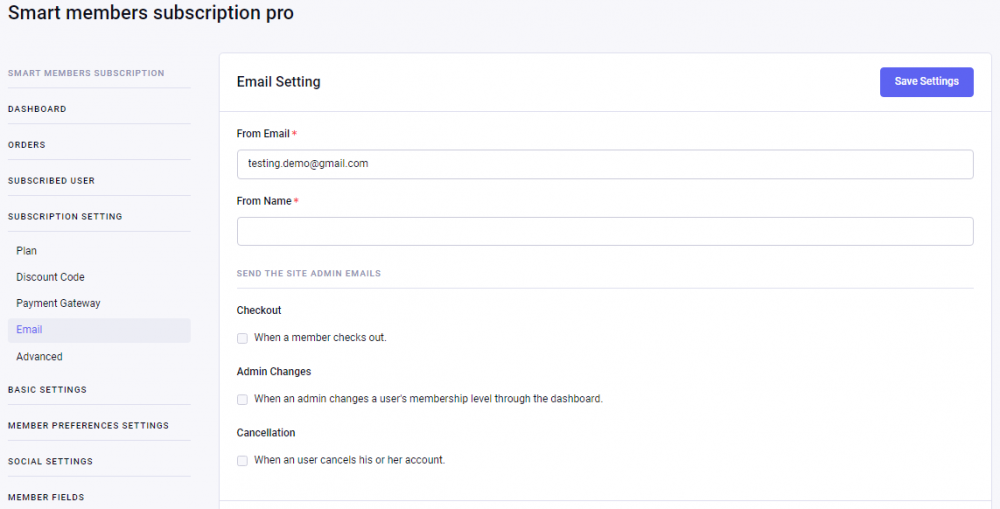Open the Advanced submenu item
This screenshot has width=1000, height=509.
tap(39, 357)
